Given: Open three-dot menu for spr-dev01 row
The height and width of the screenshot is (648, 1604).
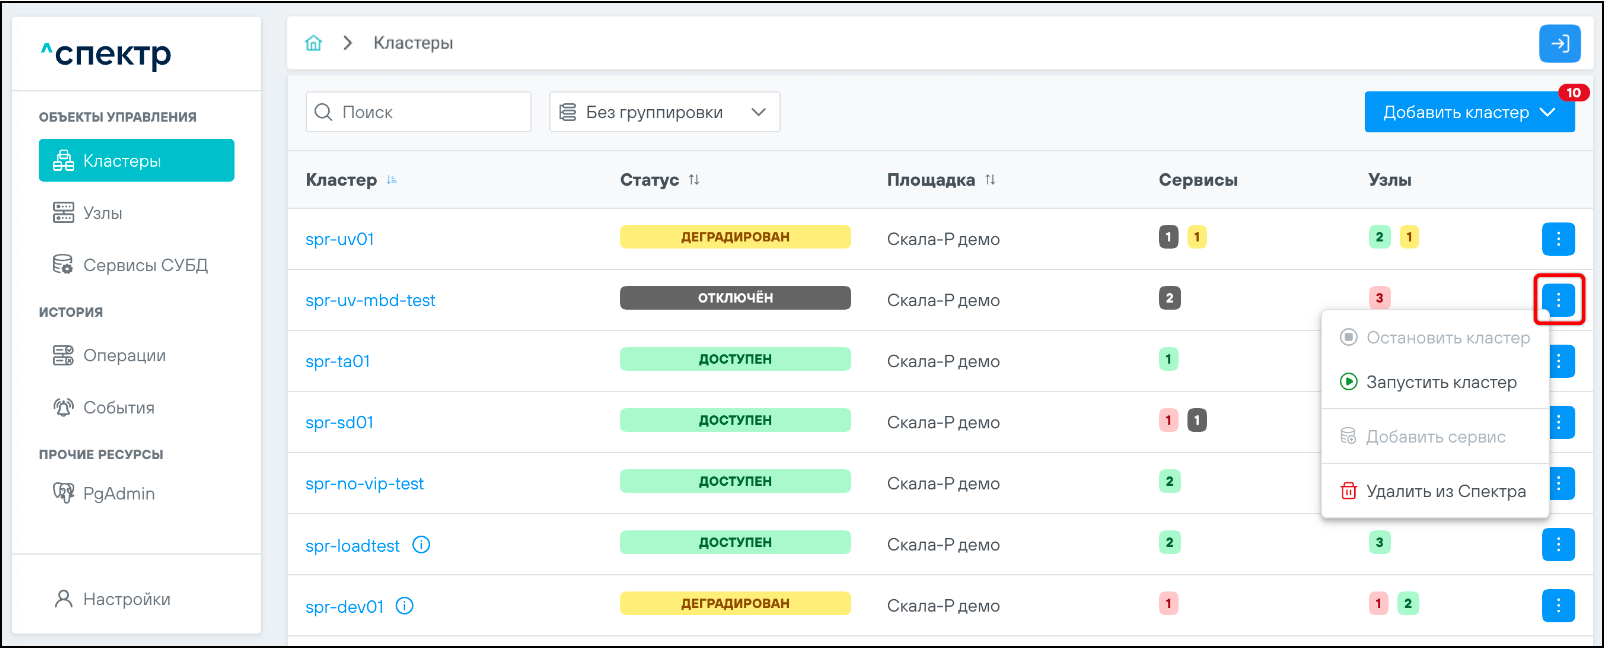Looking at the screenshot, I should coord(1558,605).
